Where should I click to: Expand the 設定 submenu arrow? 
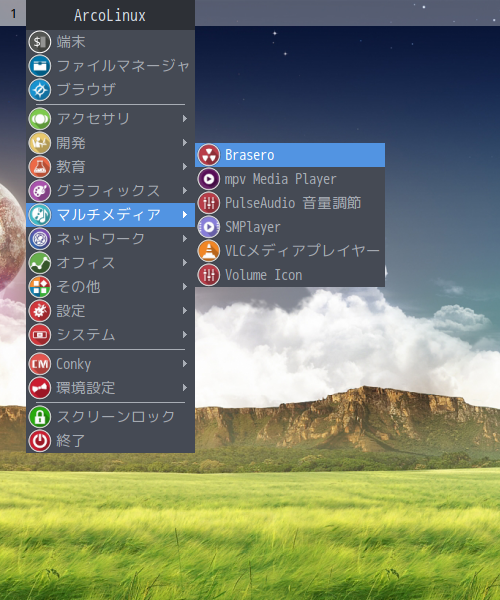(185, 311)
